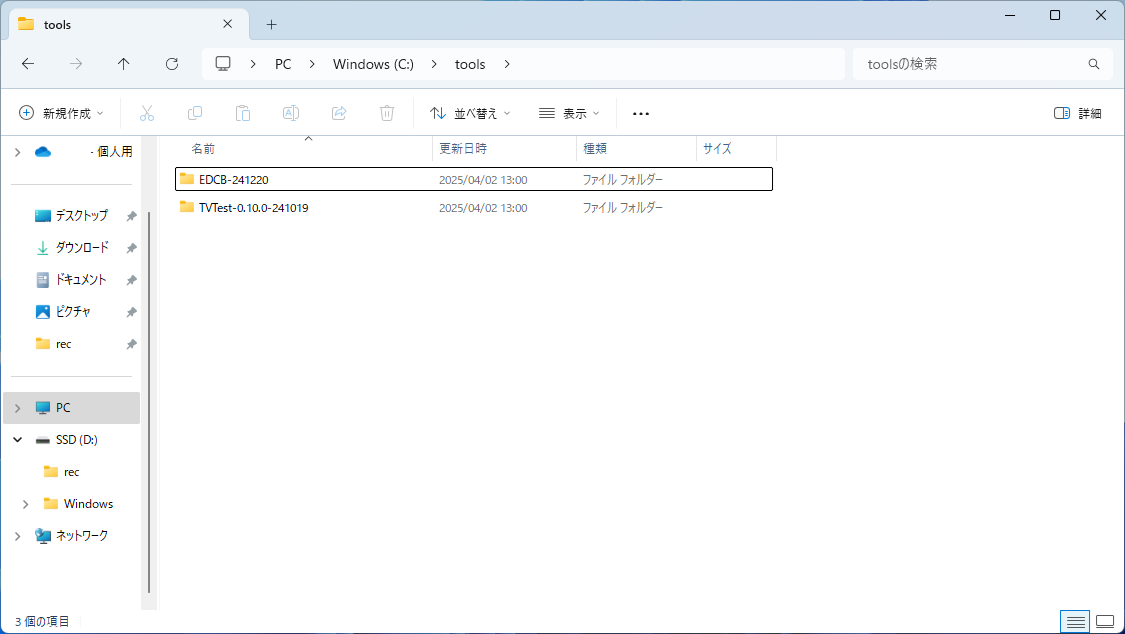Expand the PC tree node
Image resolution: width=1125 pixels, height=634 pixels.
pyautogui.click(x=17, y=408)
